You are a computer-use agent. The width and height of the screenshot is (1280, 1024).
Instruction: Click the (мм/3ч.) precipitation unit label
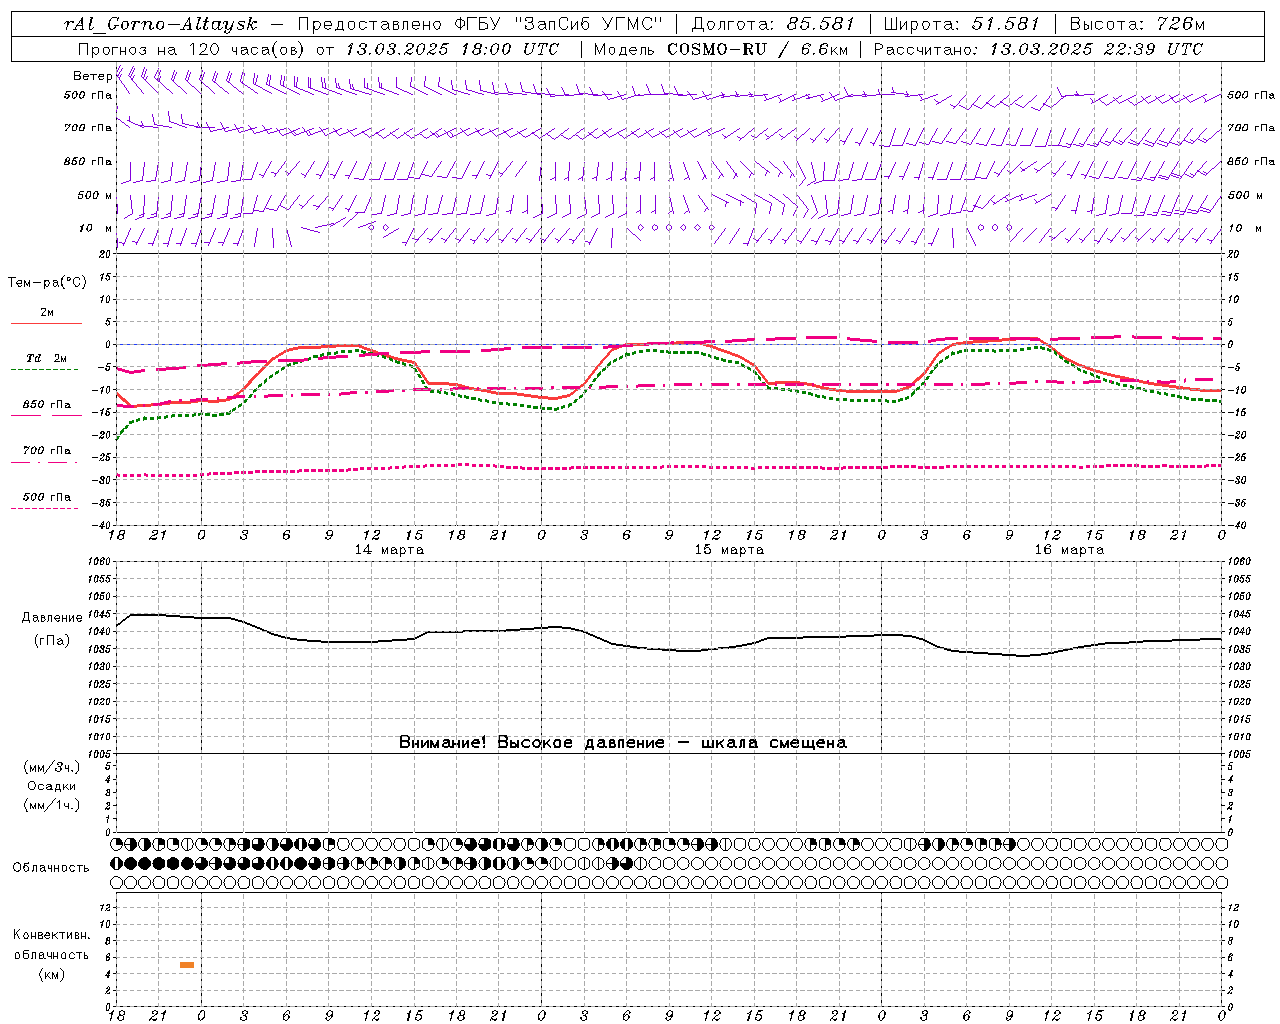(x=52, y=767)
